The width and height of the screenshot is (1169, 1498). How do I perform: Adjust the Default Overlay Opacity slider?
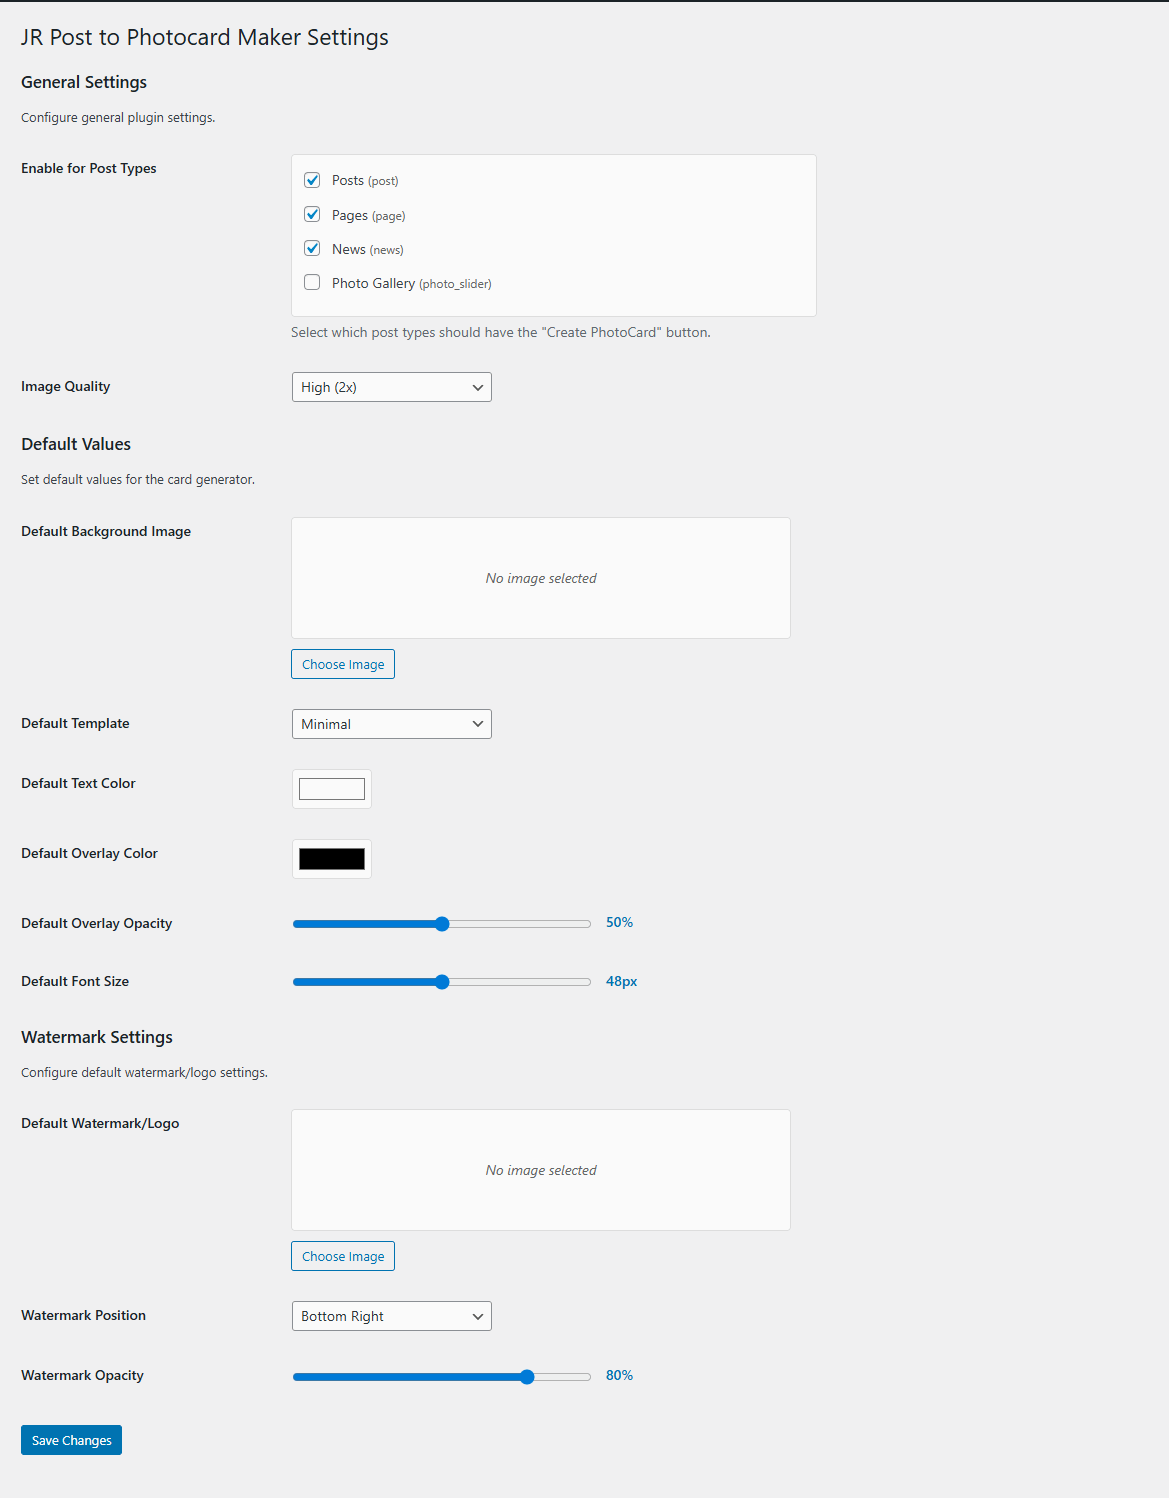[441, 923]
